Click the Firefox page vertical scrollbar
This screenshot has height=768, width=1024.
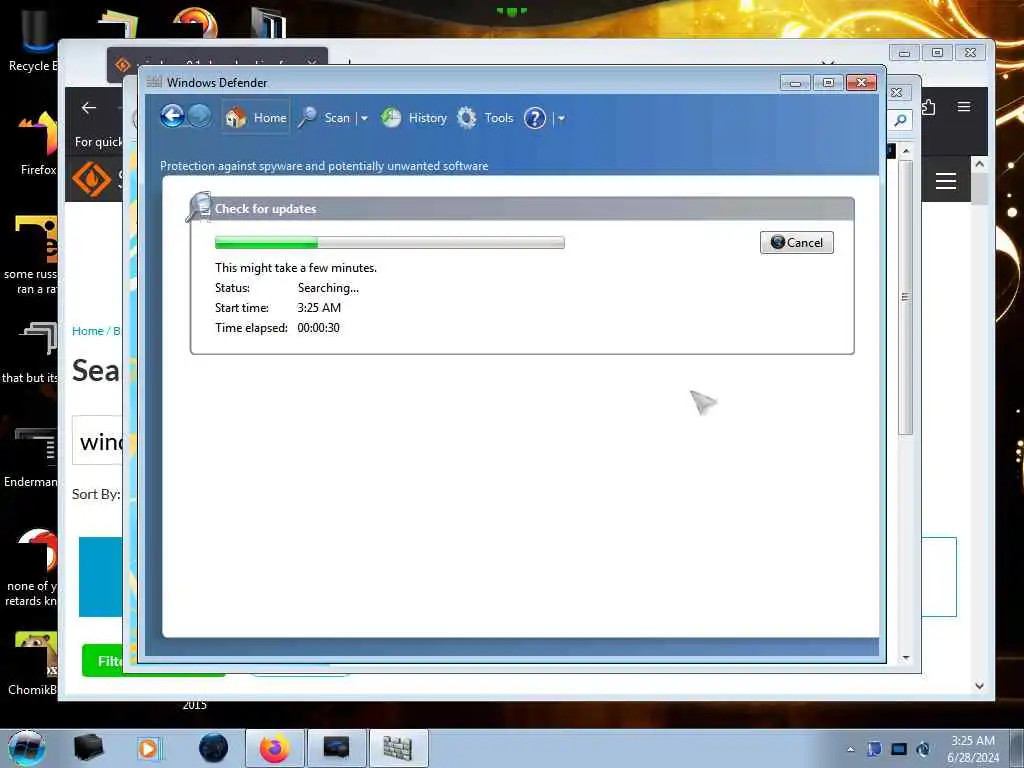(979, 424)
